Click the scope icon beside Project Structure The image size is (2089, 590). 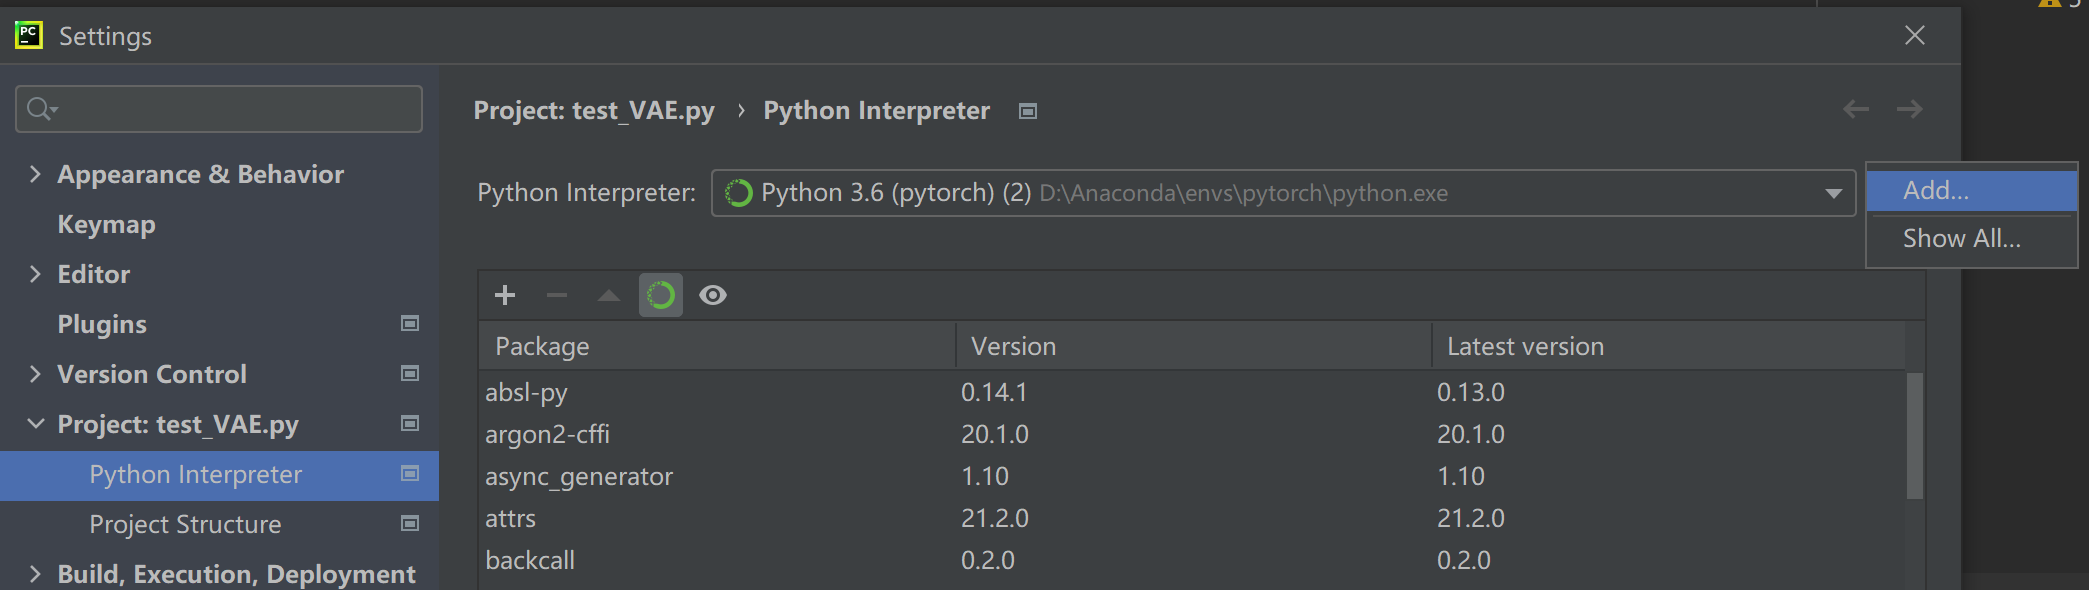tap(410, 523)
